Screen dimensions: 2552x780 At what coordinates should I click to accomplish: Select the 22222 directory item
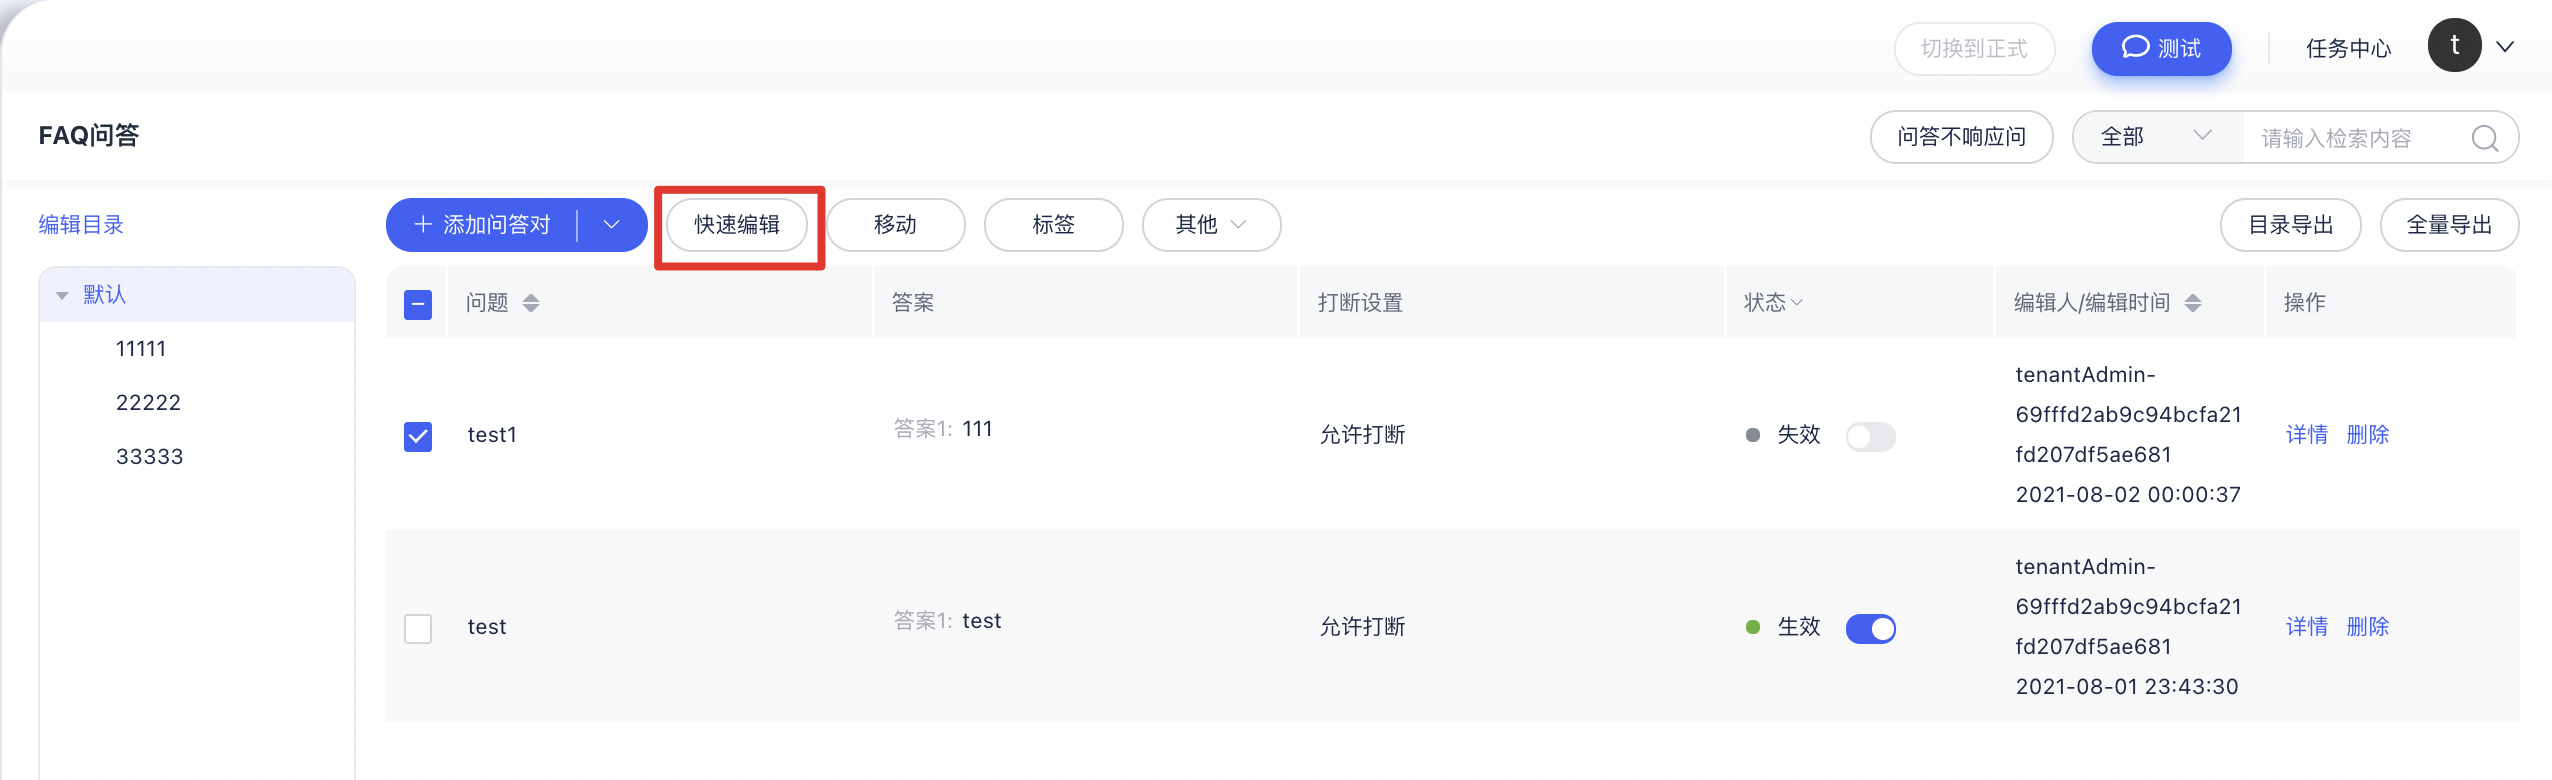[x=148, y=402]
